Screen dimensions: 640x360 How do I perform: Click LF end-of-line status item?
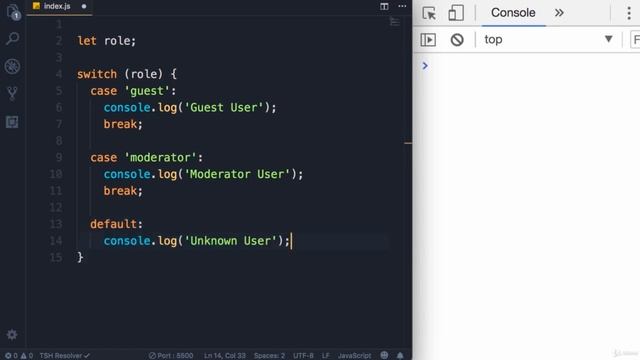(325, 356)
